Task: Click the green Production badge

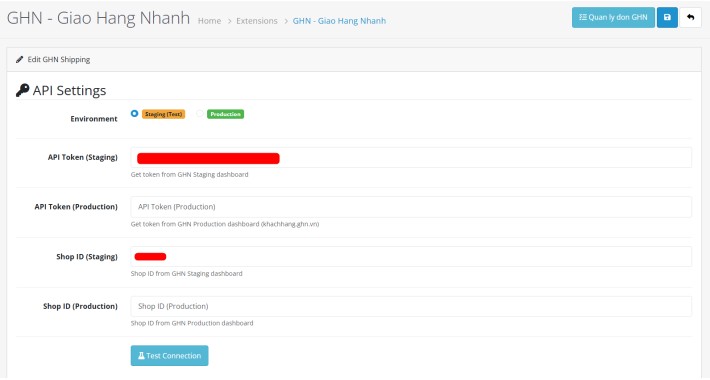Action: 225,114
